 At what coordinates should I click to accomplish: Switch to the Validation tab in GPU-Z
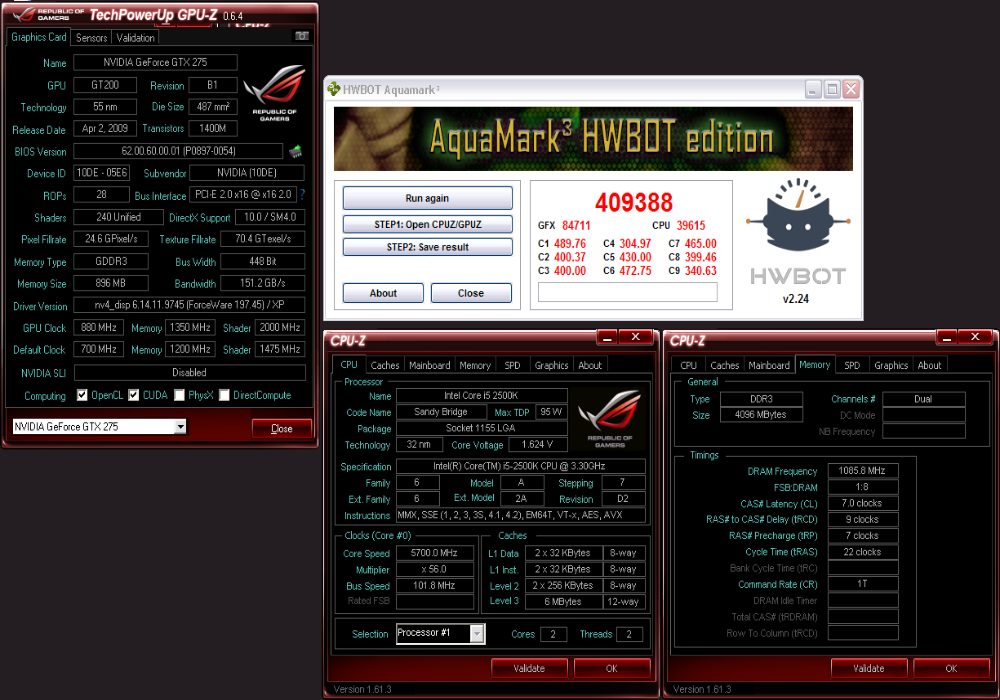pyautogui.click(x=135, y=38)
